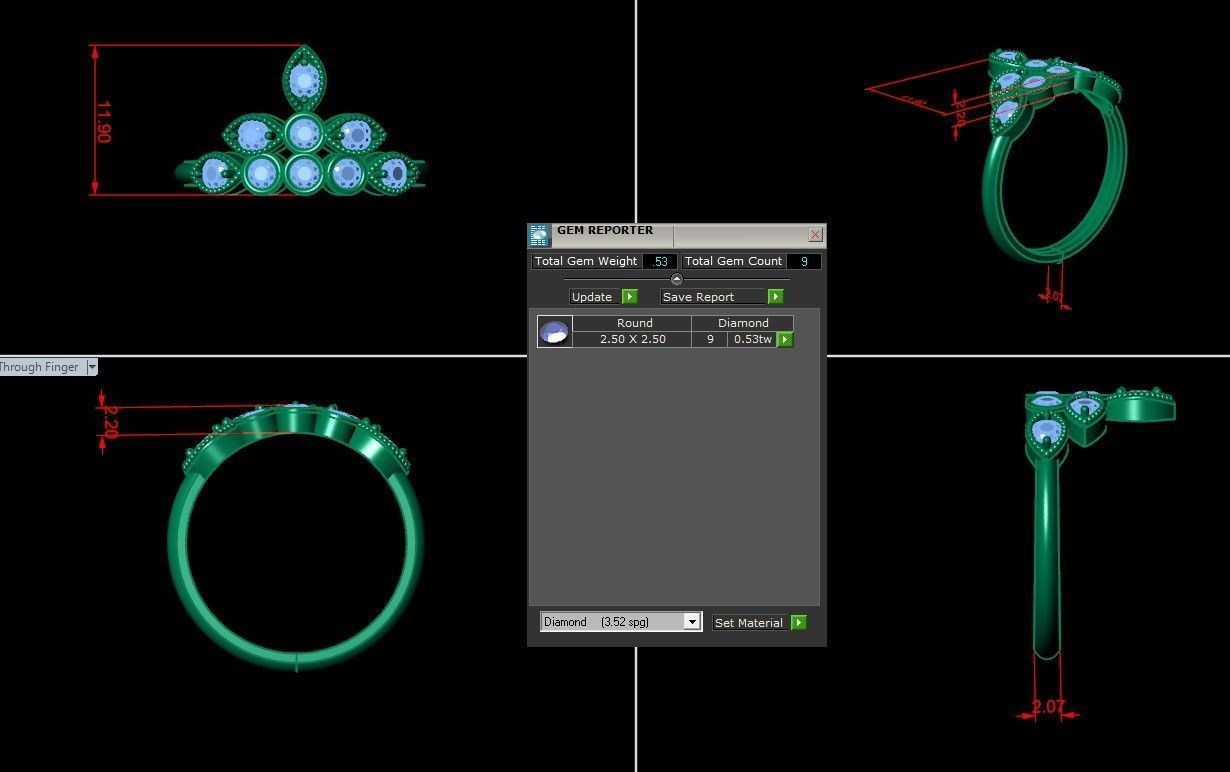Click the Gem Reporter title bar icon
Image resolution: width=1230 pixels, height=772 pixels.
(x=539, y=236)
